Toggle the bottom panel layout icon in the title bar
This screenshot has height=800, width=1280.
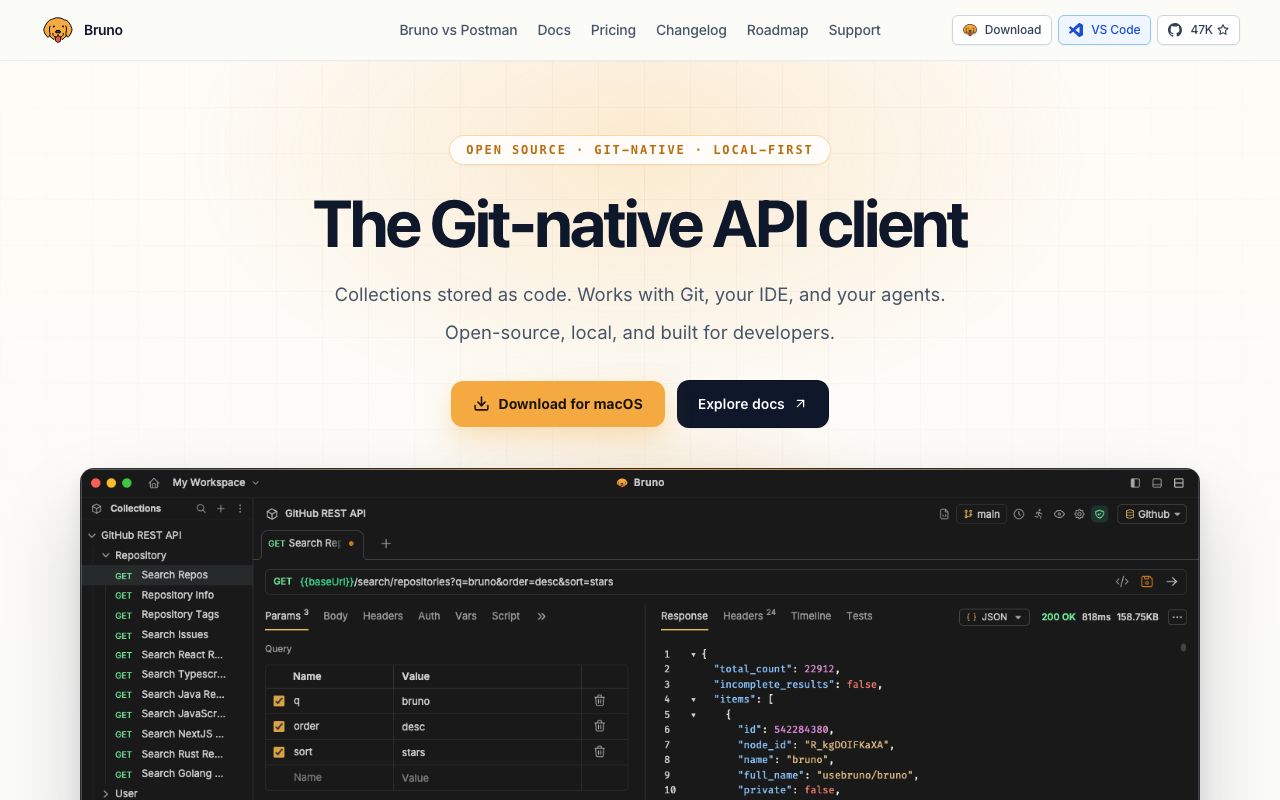(1157, 483)
